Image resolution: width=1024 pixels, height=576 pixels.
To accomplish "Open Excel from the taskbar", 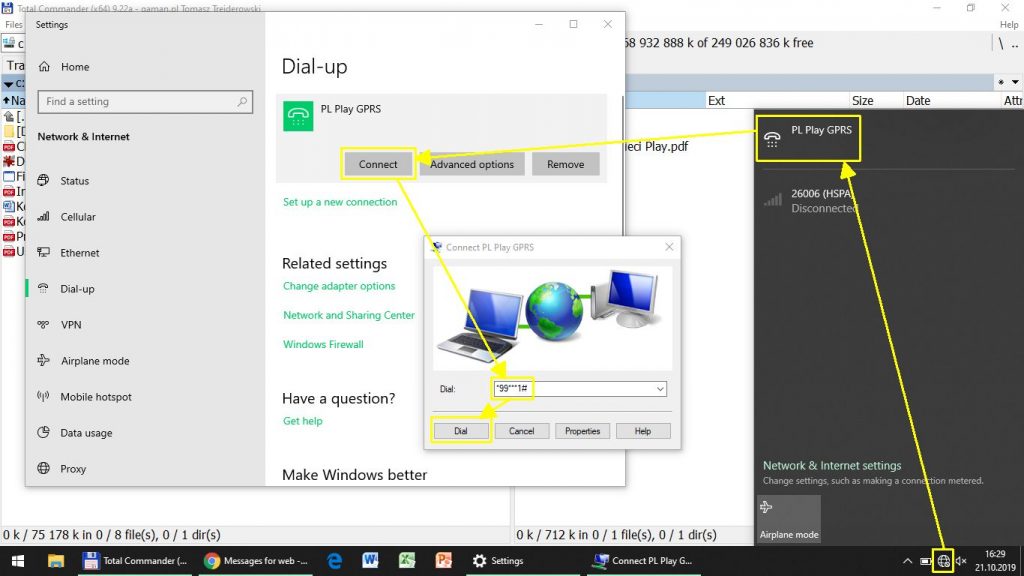I will coord(407,560).
